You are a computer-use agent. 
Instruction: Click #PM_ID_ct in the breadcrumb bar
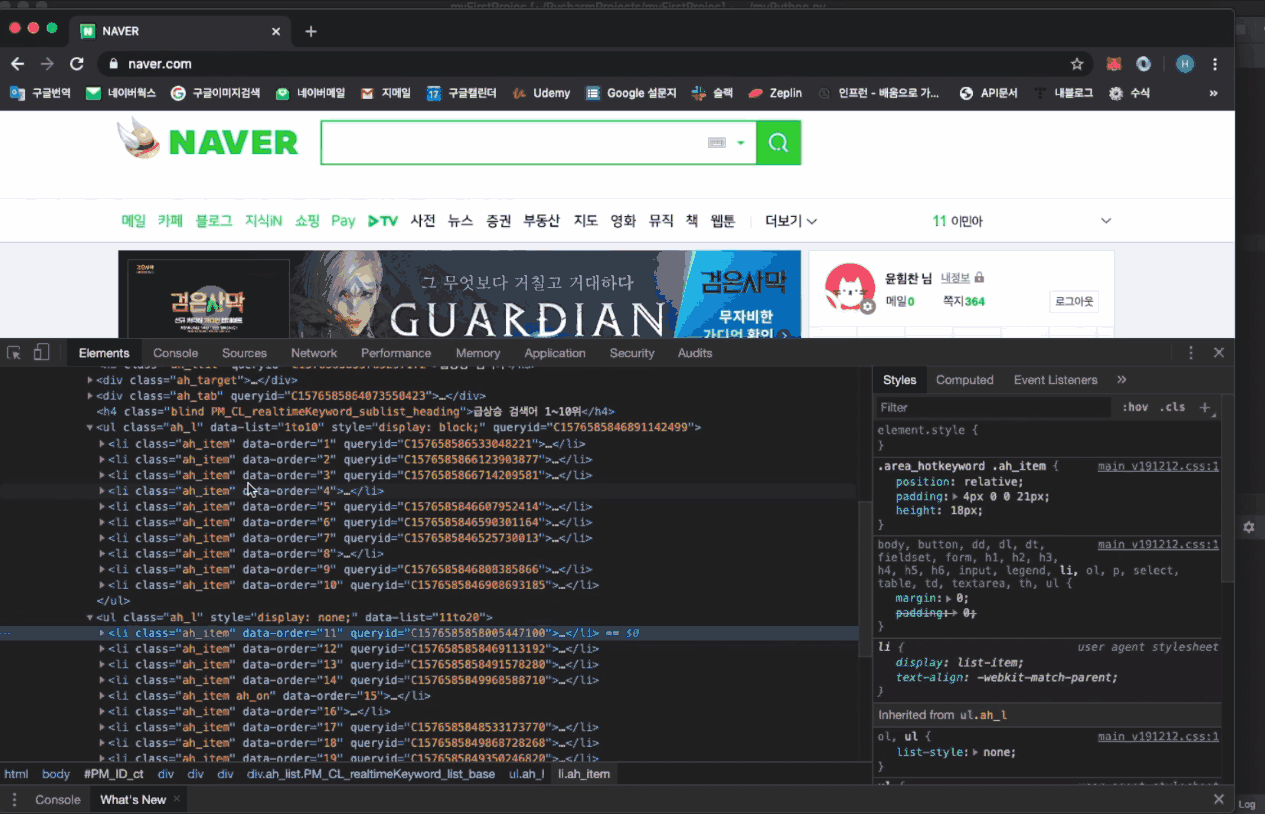click(114, 774)
